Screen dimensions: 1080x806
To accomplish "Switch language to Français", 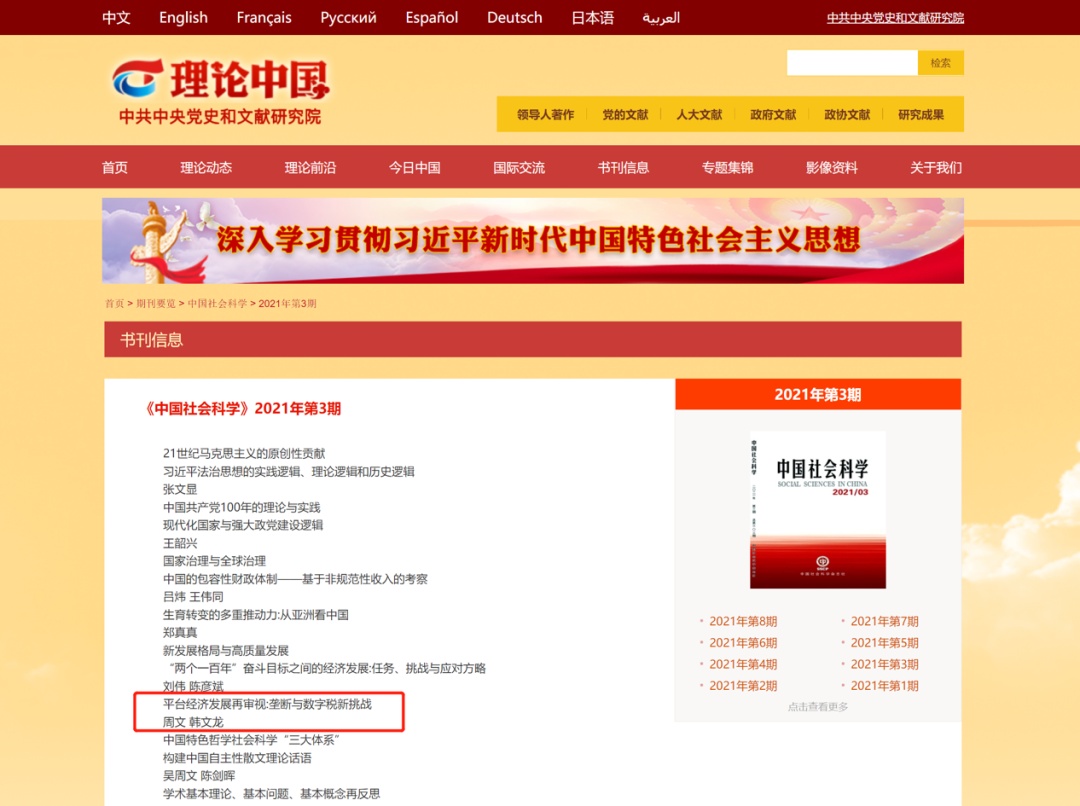I will tap(264, 17).
